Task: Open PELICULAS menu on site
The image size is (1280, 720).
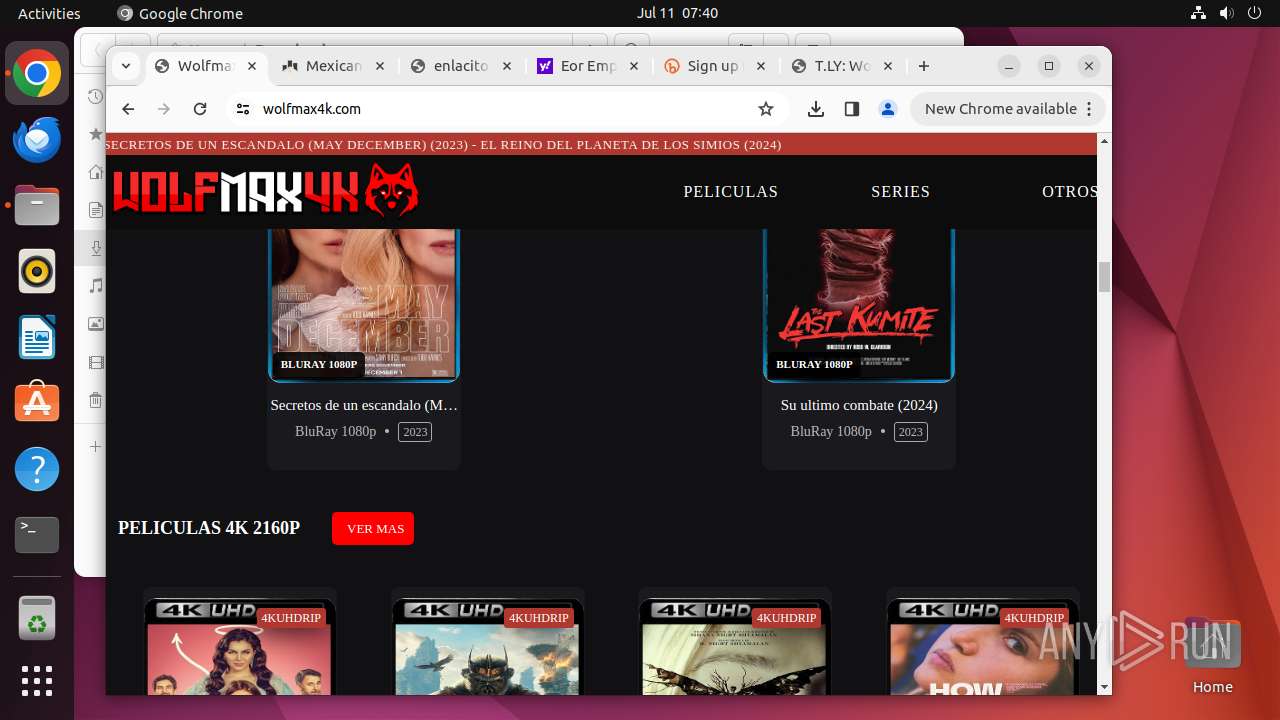Action: click(730, 191)
